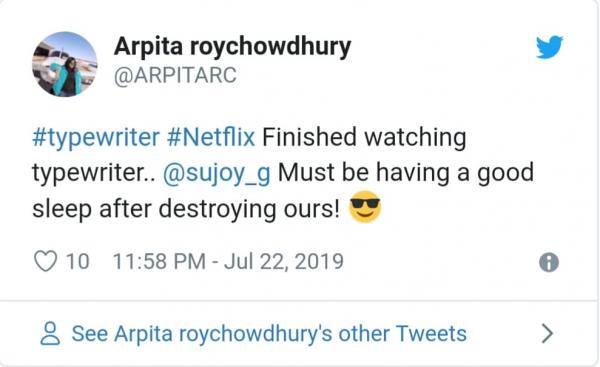Click the plain word "typewriter.." in the tweet
This screenshot has height=367, width=600.
pyautogui.click(x=94, y=173)
